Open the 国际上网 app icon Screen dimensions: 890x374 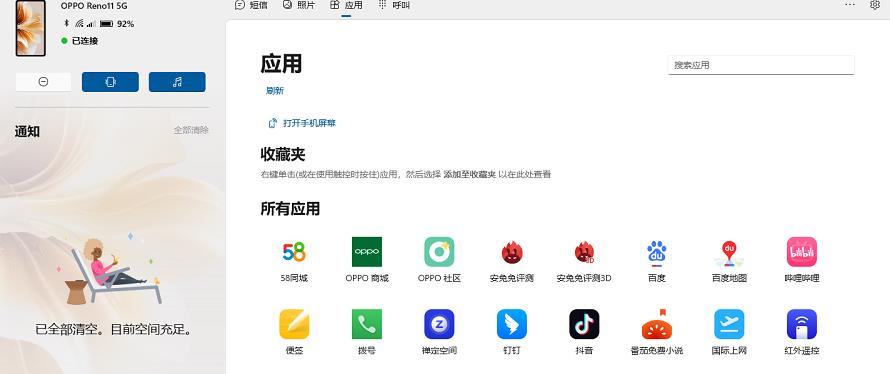(x=729, y=324)
